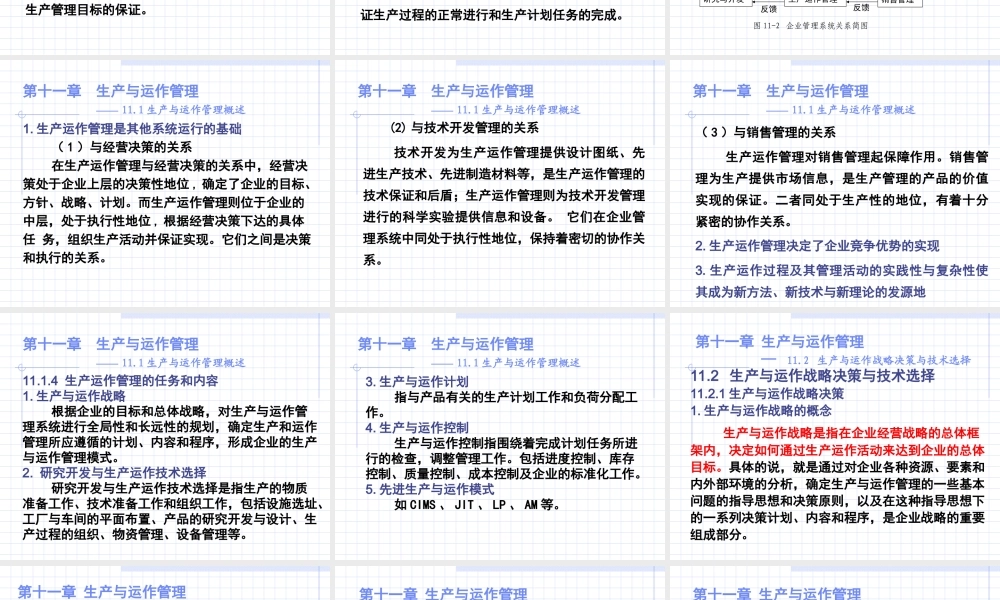Click the paragraph starting 在生产运作管理与经营决策的关系中
This screenshot has width=1000, height=600.
(x=167, y=212)
